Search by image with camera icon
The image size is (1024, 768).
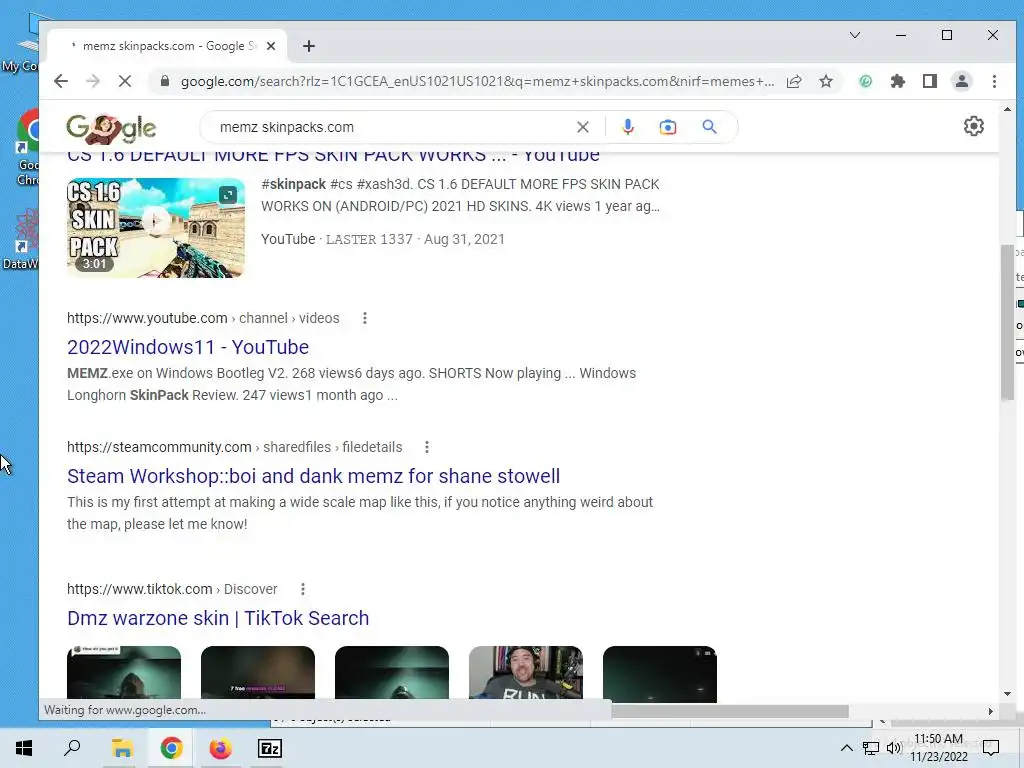[667, 127]
